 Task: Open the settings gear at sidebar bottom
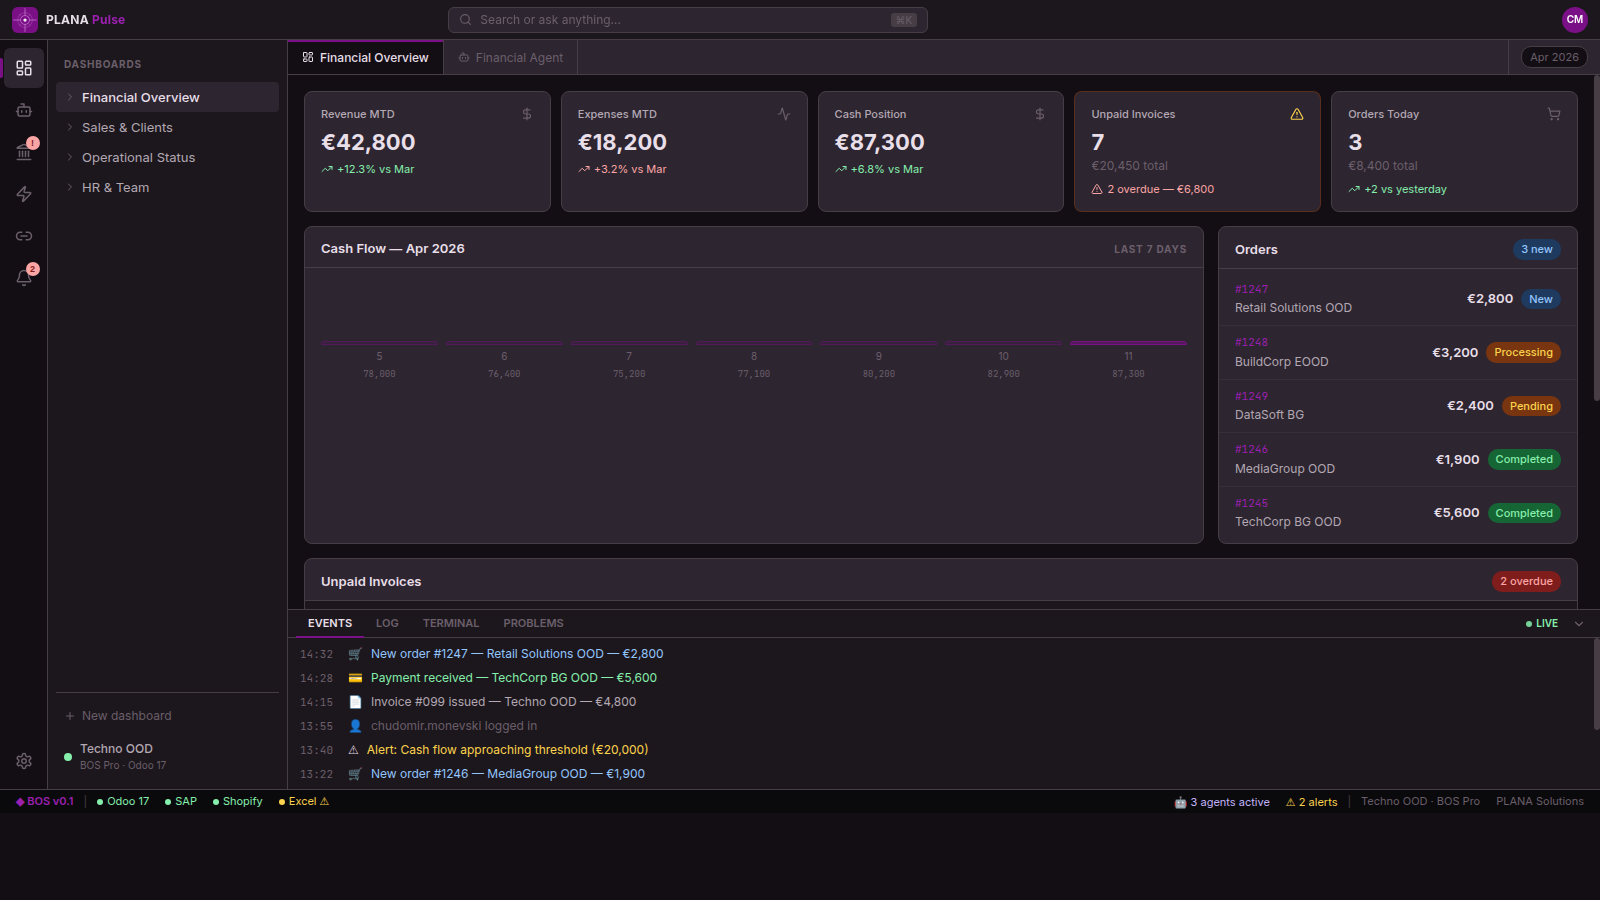pyautogui.click(x=24, y=761)
